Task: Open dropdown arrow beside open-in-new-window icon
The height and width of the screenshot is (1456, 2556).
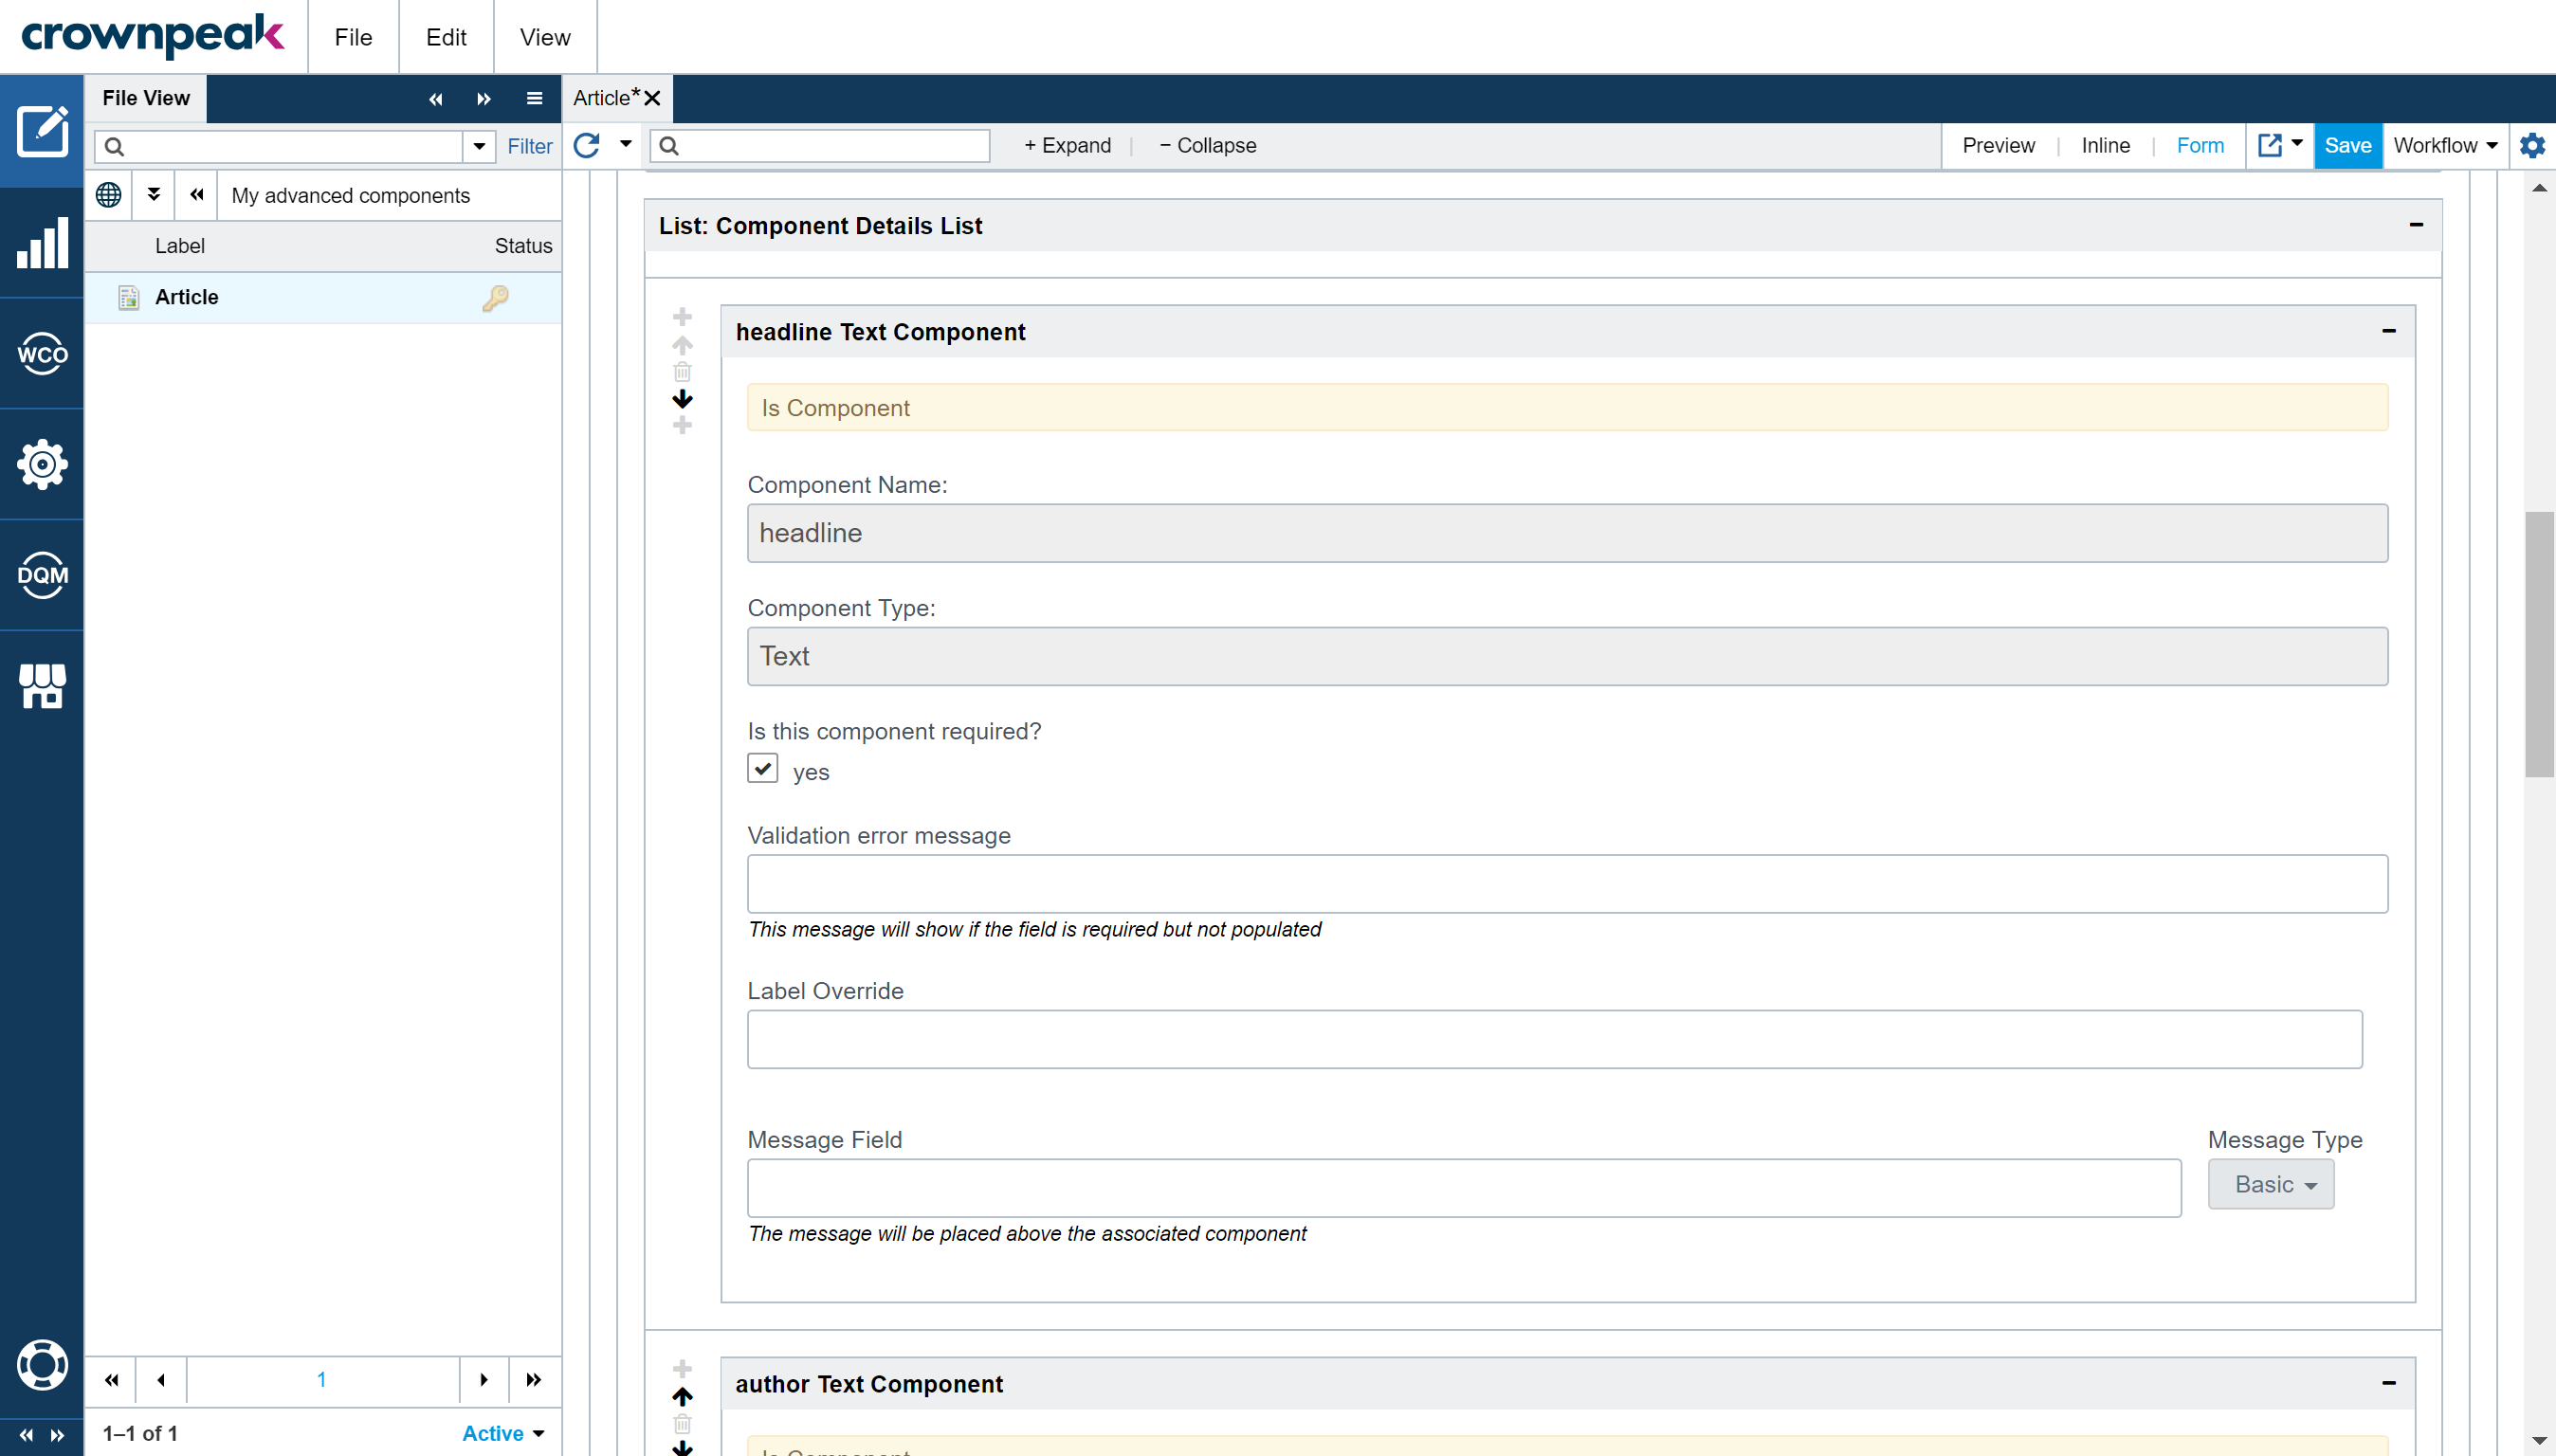Action: point(2297,143)
